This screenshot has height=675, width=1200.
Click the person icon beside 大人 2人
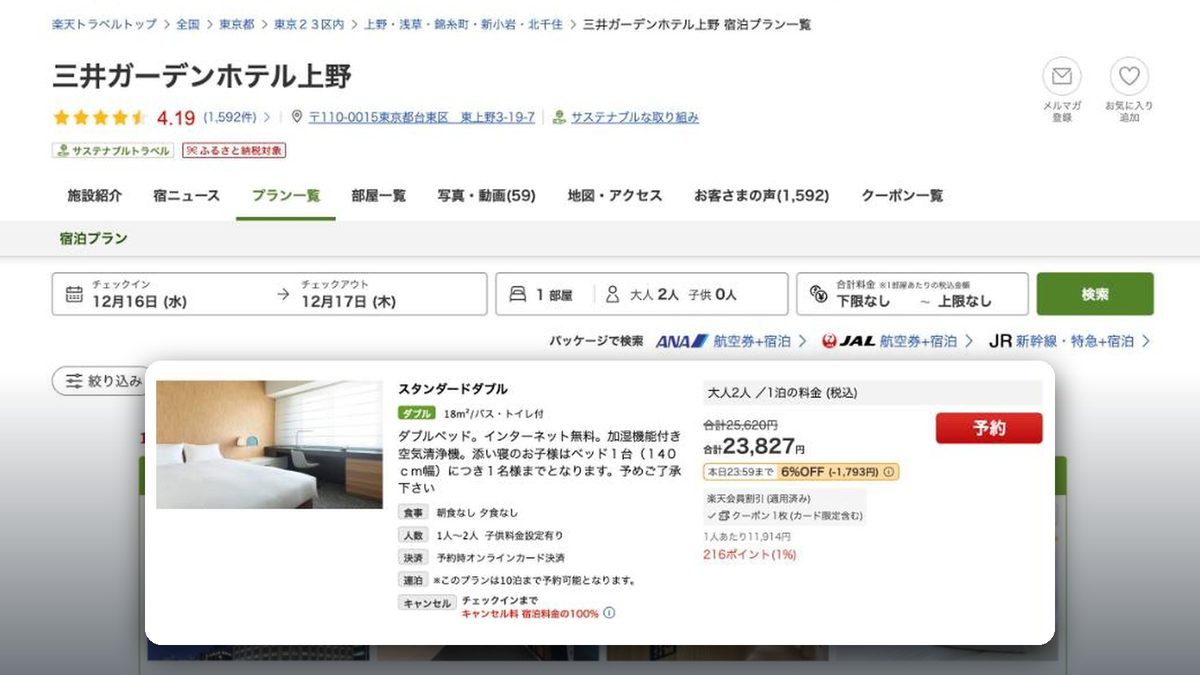click(613, 295)
